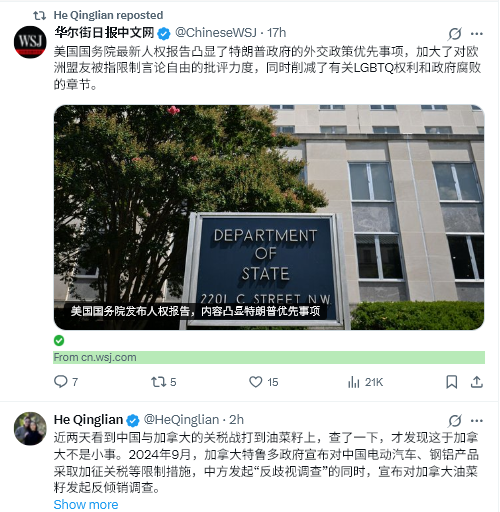
Task: Expand He Qinglian's post with Show more
Action: (86, 504)
